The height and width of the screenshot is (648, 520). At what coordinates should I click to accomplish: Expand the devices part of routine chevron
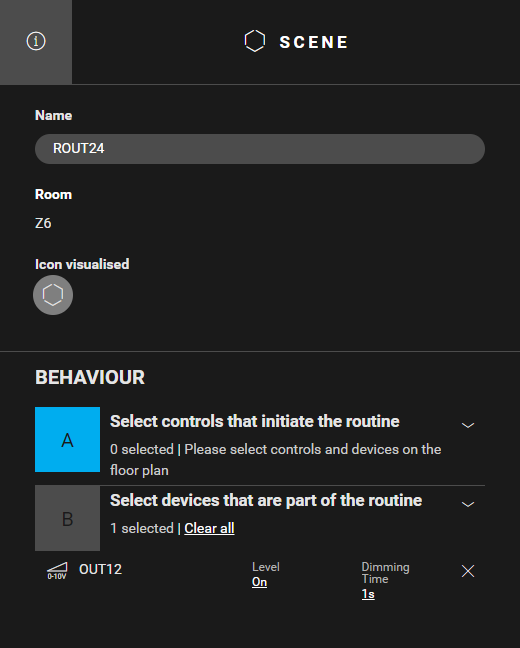tap(468, 504)
